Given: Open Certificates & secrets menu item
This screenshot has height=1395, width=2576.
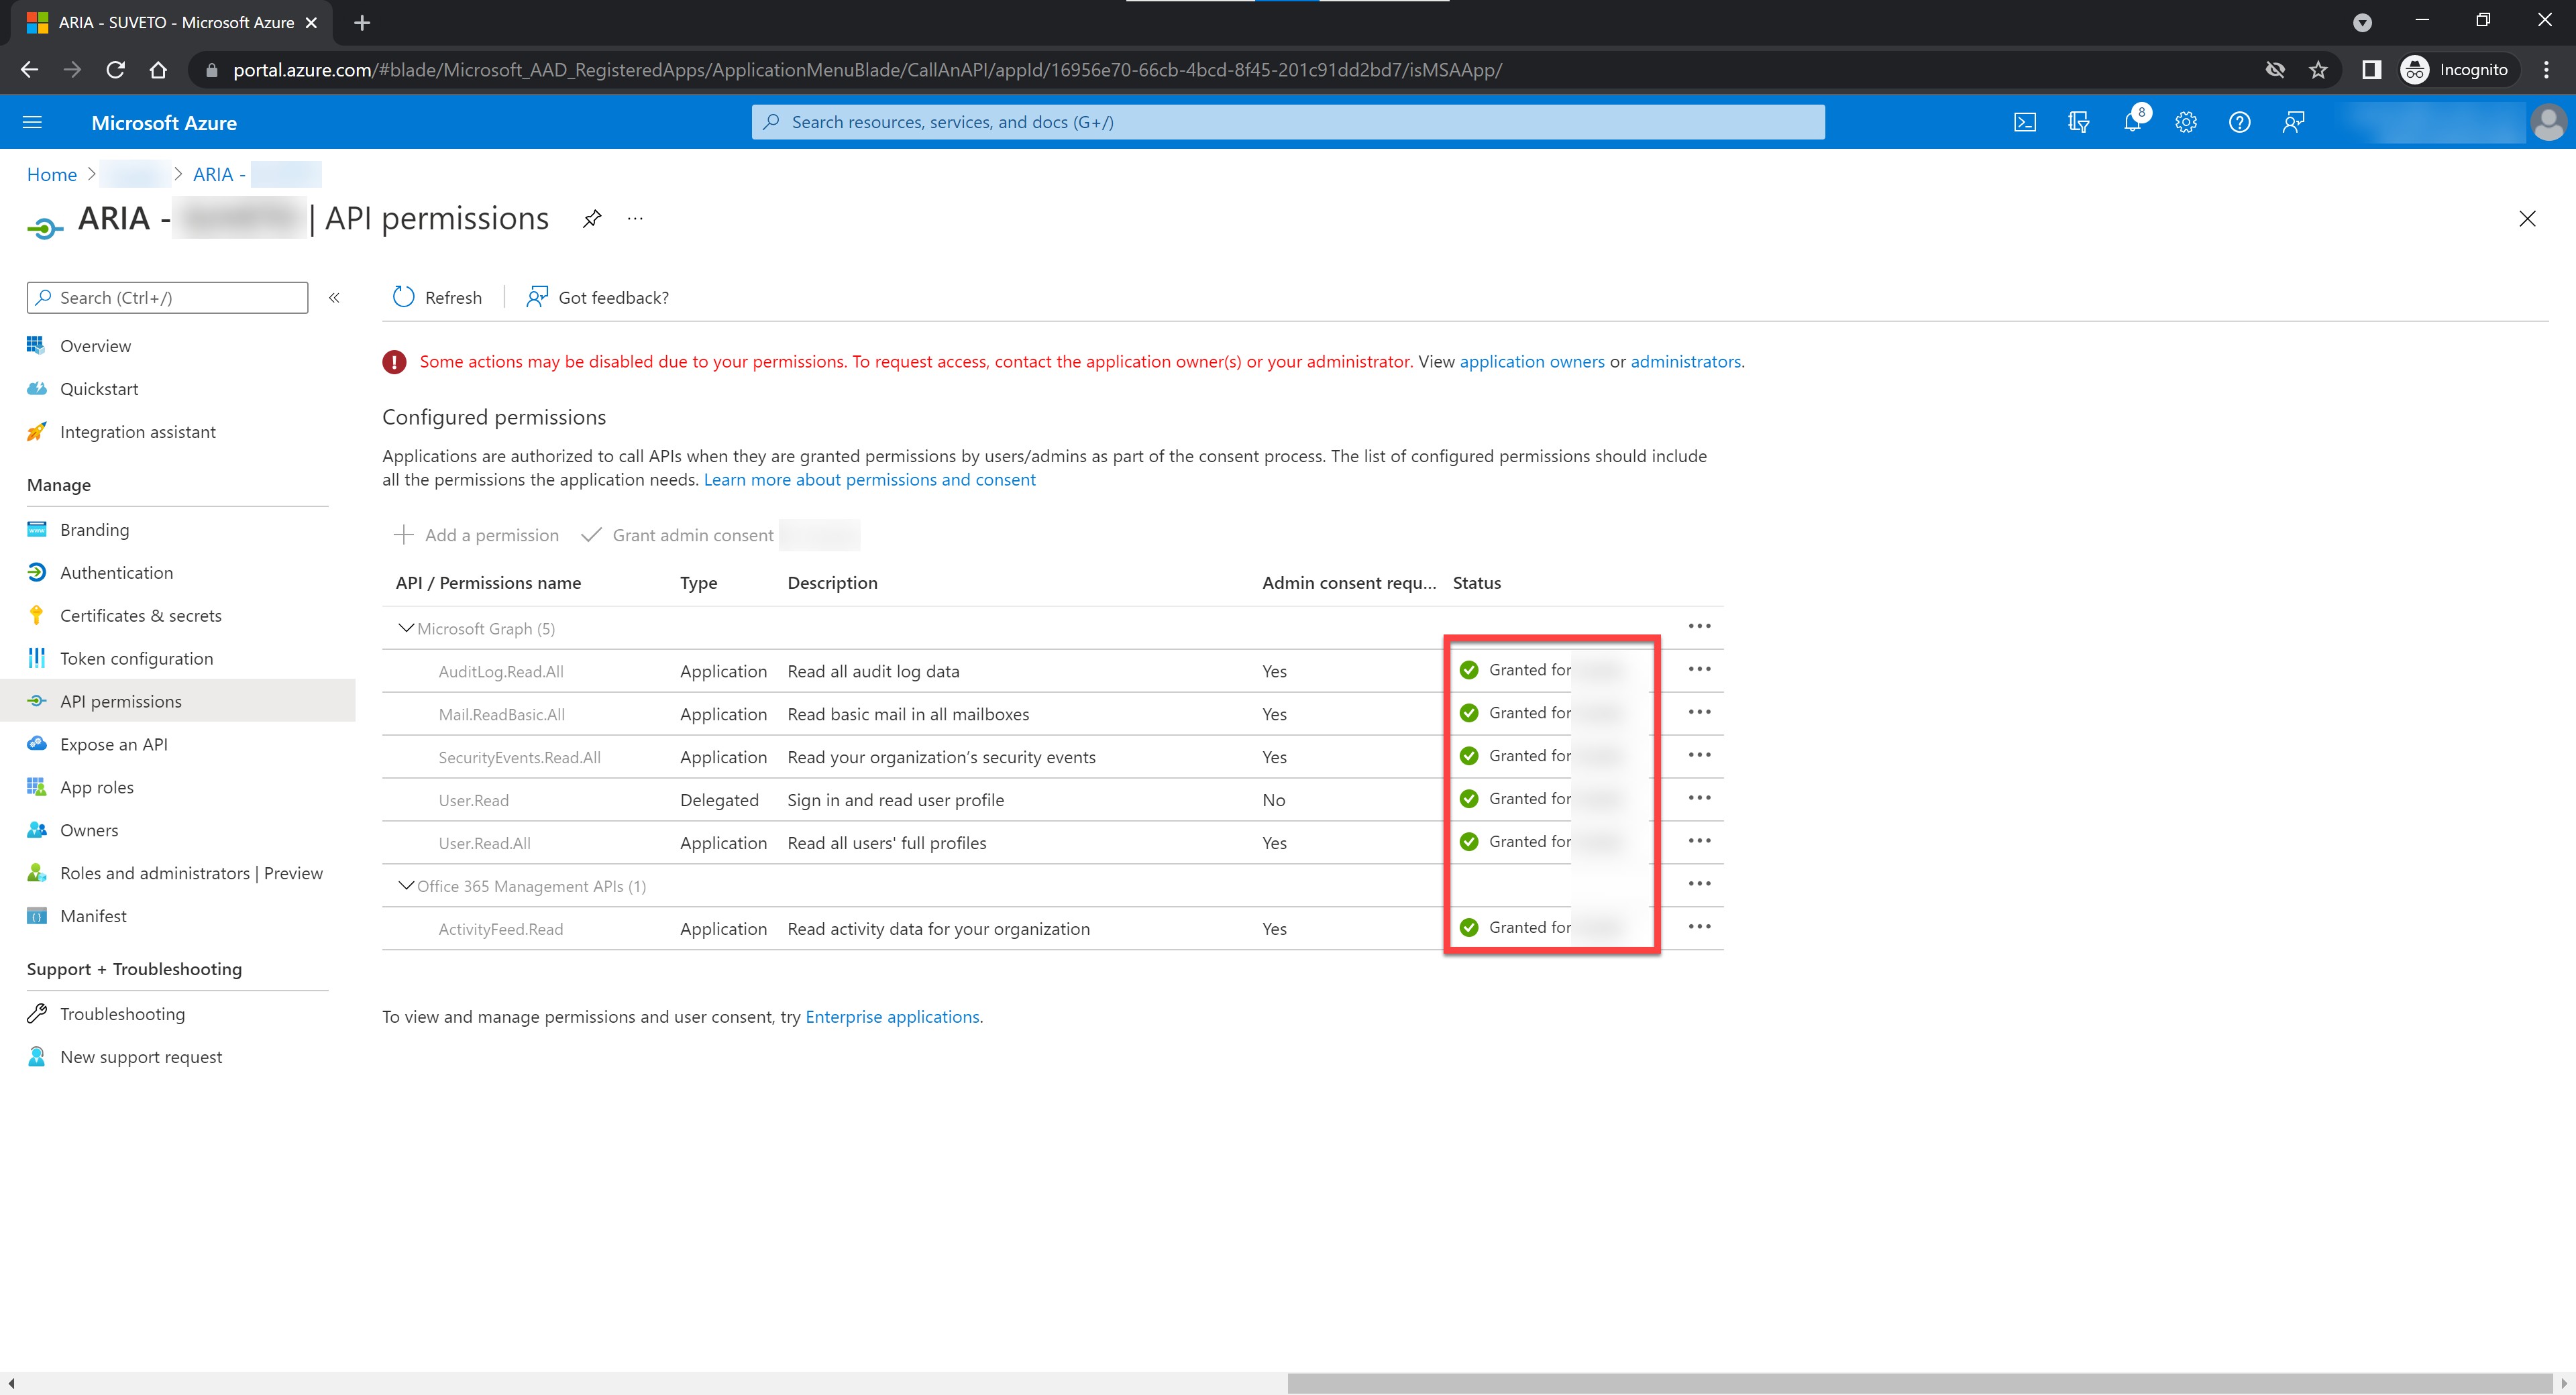Looking at the screenshot, I should click(x=140, y=615).
